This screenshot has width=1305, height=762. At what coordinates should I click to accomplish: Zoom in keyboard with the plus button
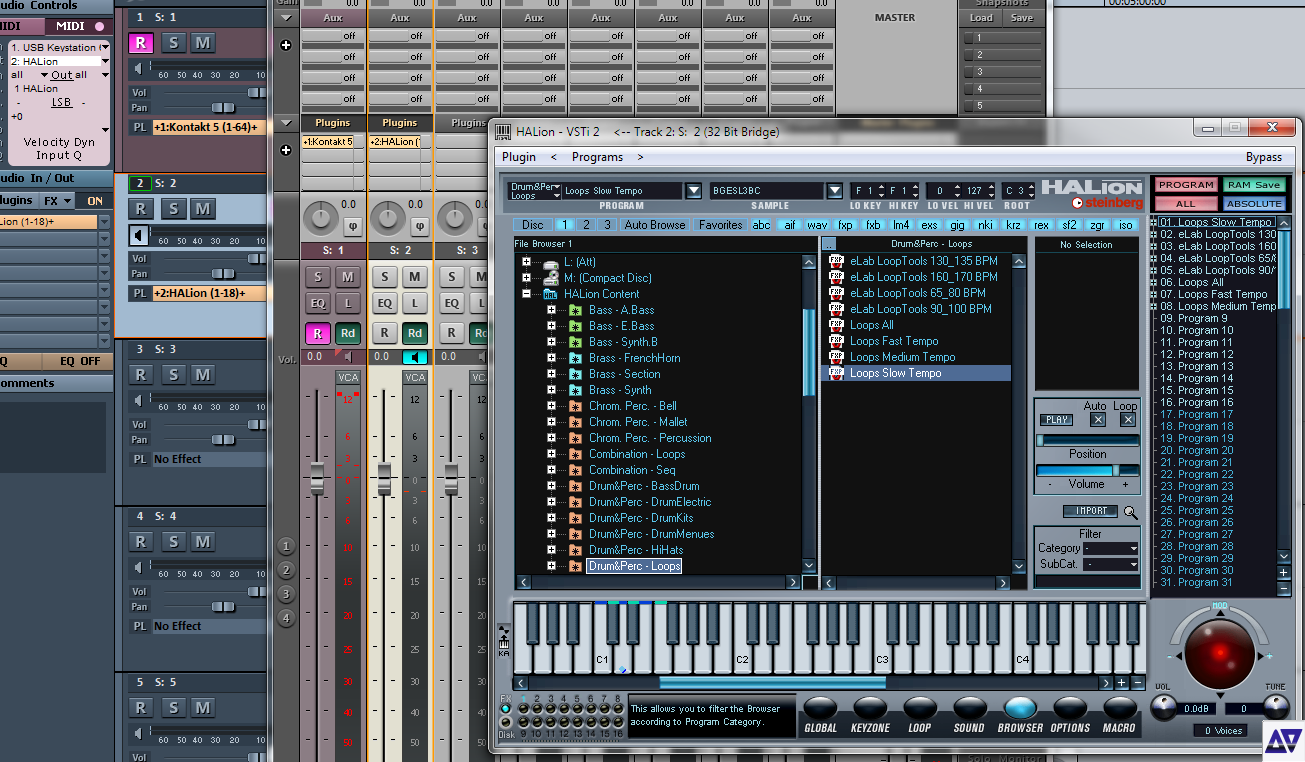click(1122, 683)
